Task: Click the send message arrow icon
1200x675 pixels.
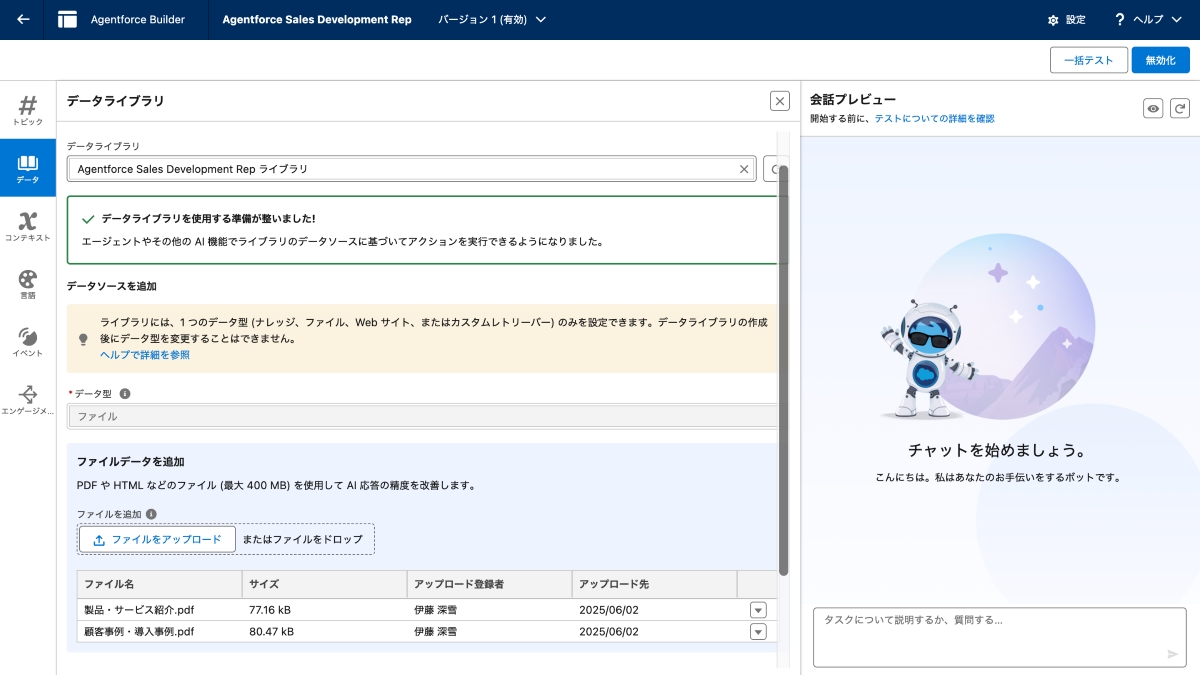Action: pos(1173,654)
